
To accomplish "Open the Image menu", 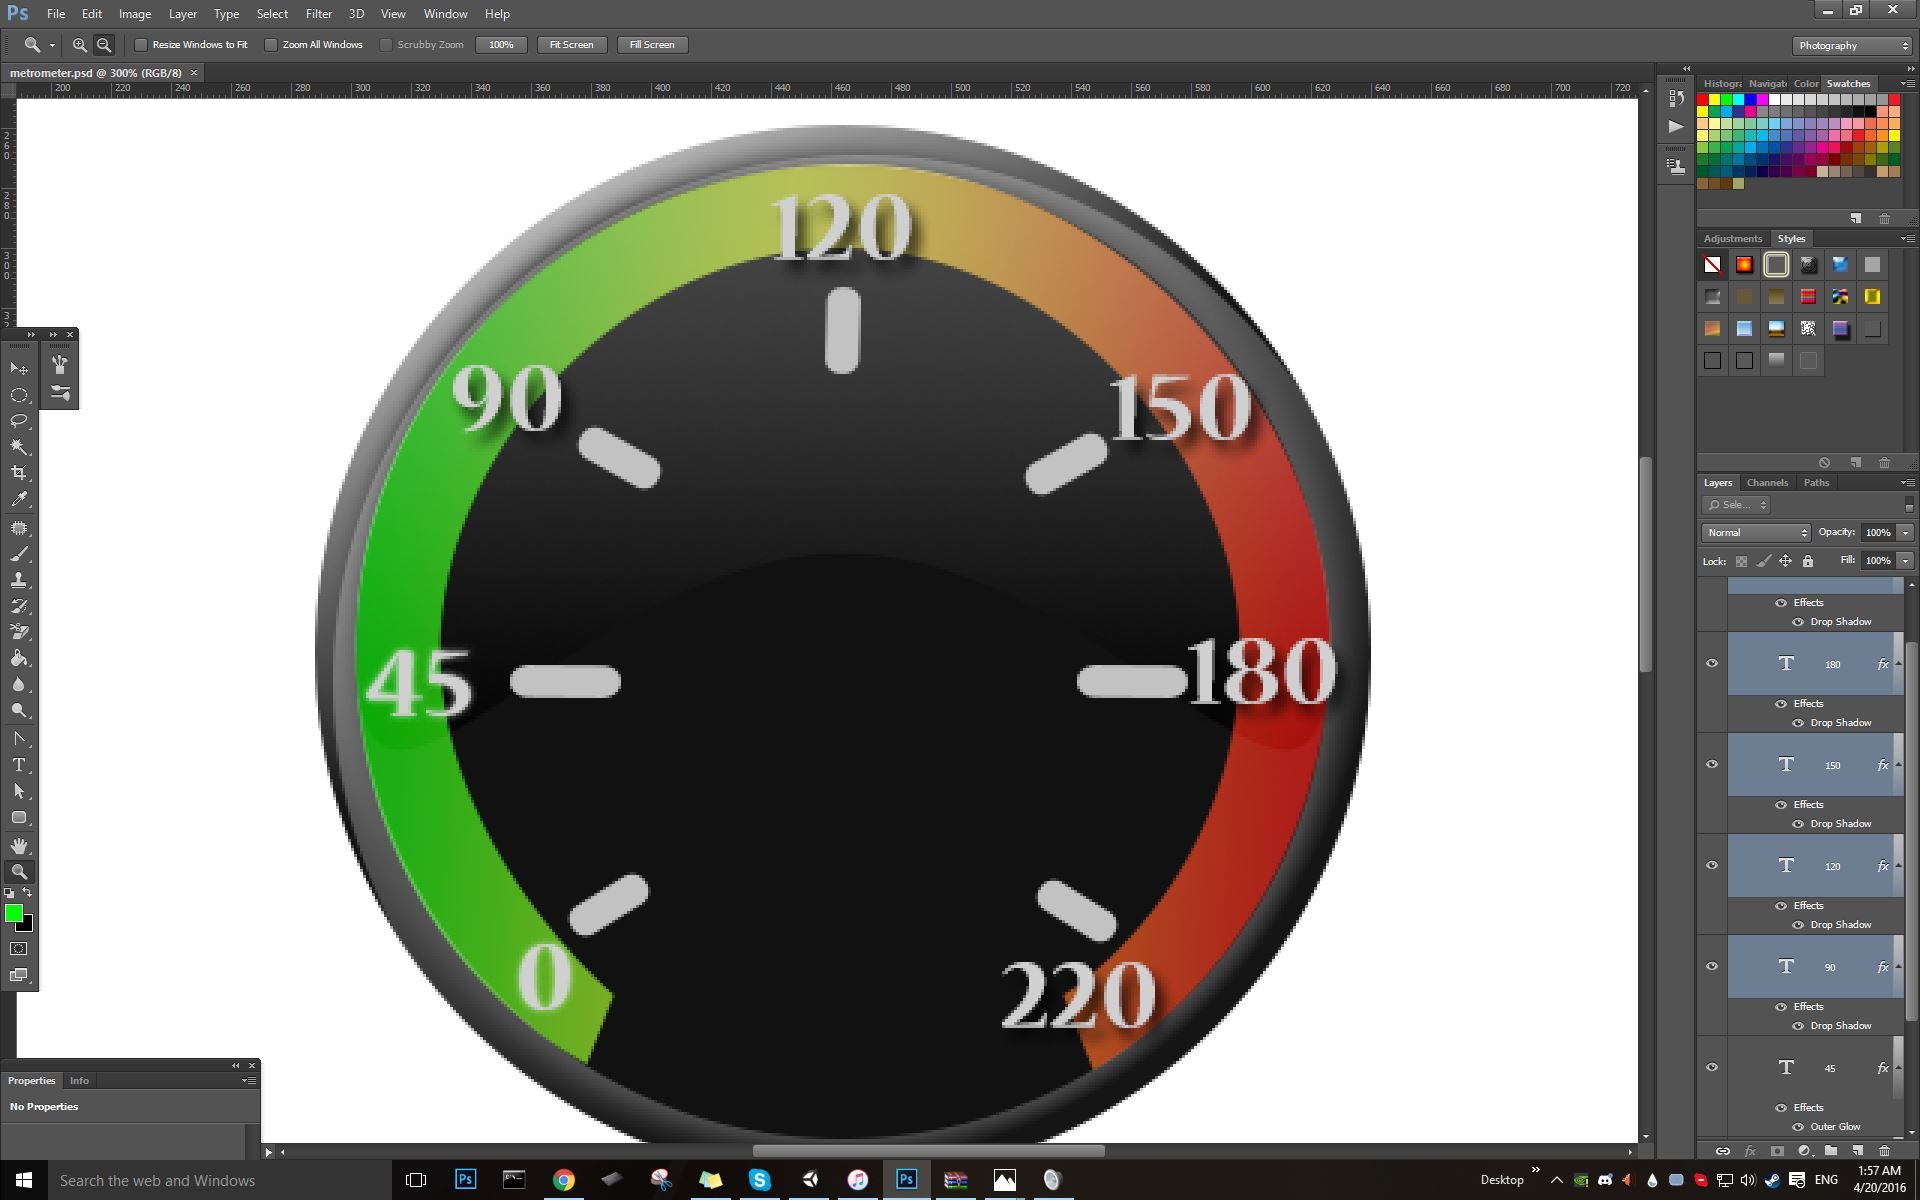I will tap(135, 14).
